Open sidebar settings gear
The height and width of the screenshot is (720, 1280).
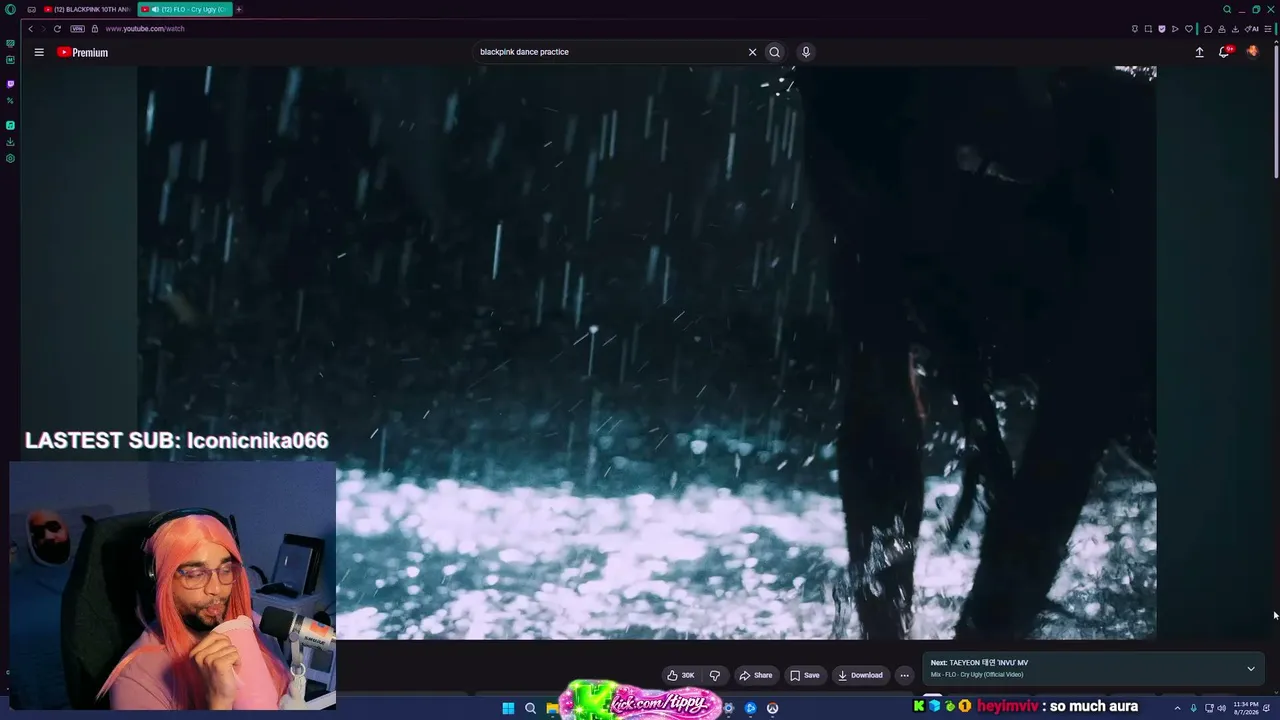(x=10, y=158)
